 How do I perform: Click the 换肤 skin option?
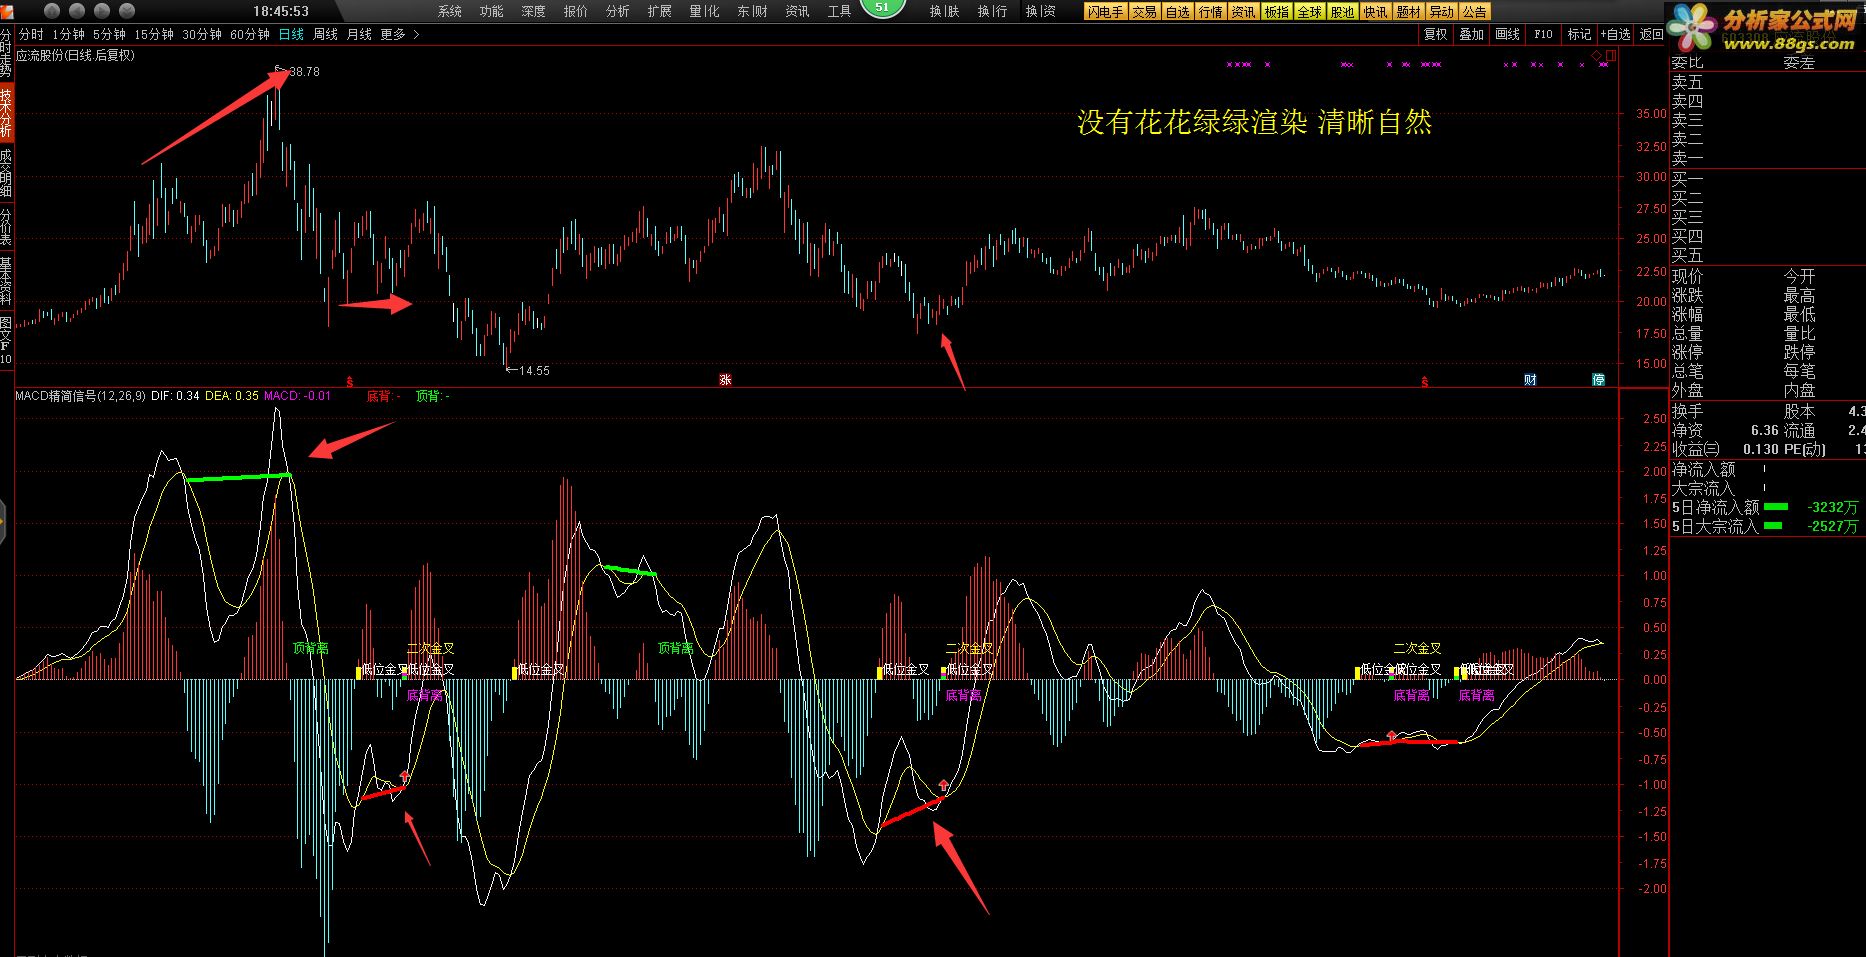pyautogui.click(x=944, y=11)
